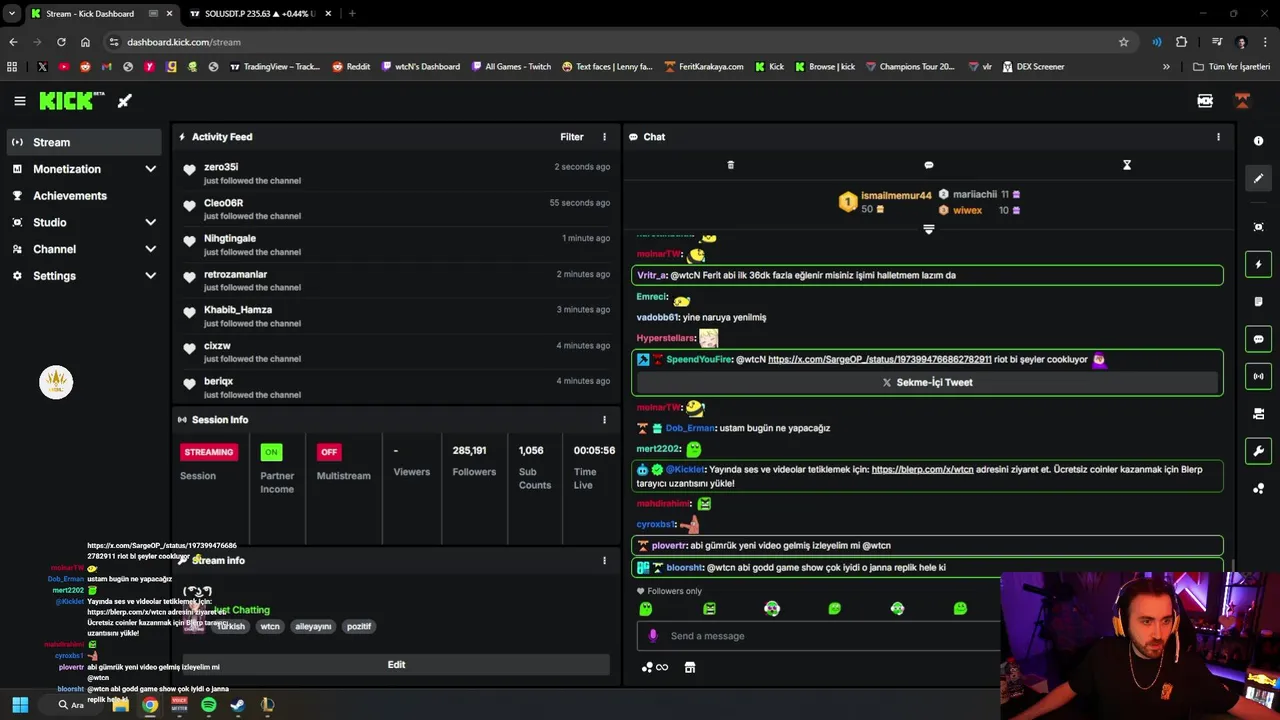Click the Windows Start button

click(x=20, y=705)
